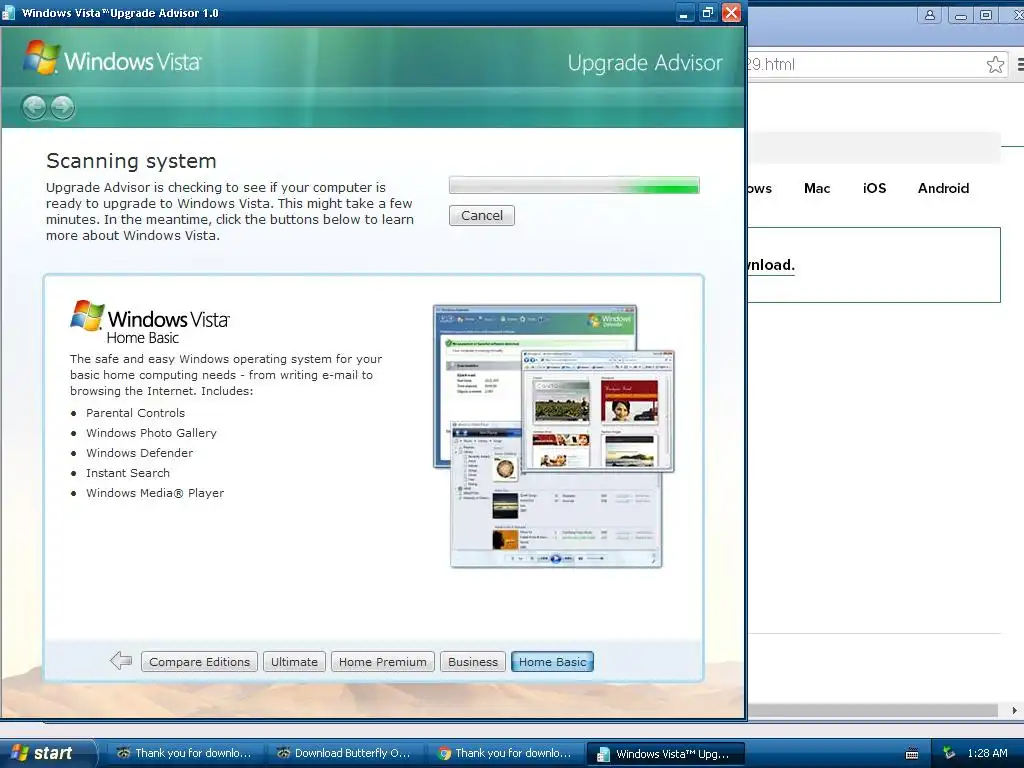Click the Windows Vista Home Basic logo
The image size is (1024, 768).
[x=150, y=322]
